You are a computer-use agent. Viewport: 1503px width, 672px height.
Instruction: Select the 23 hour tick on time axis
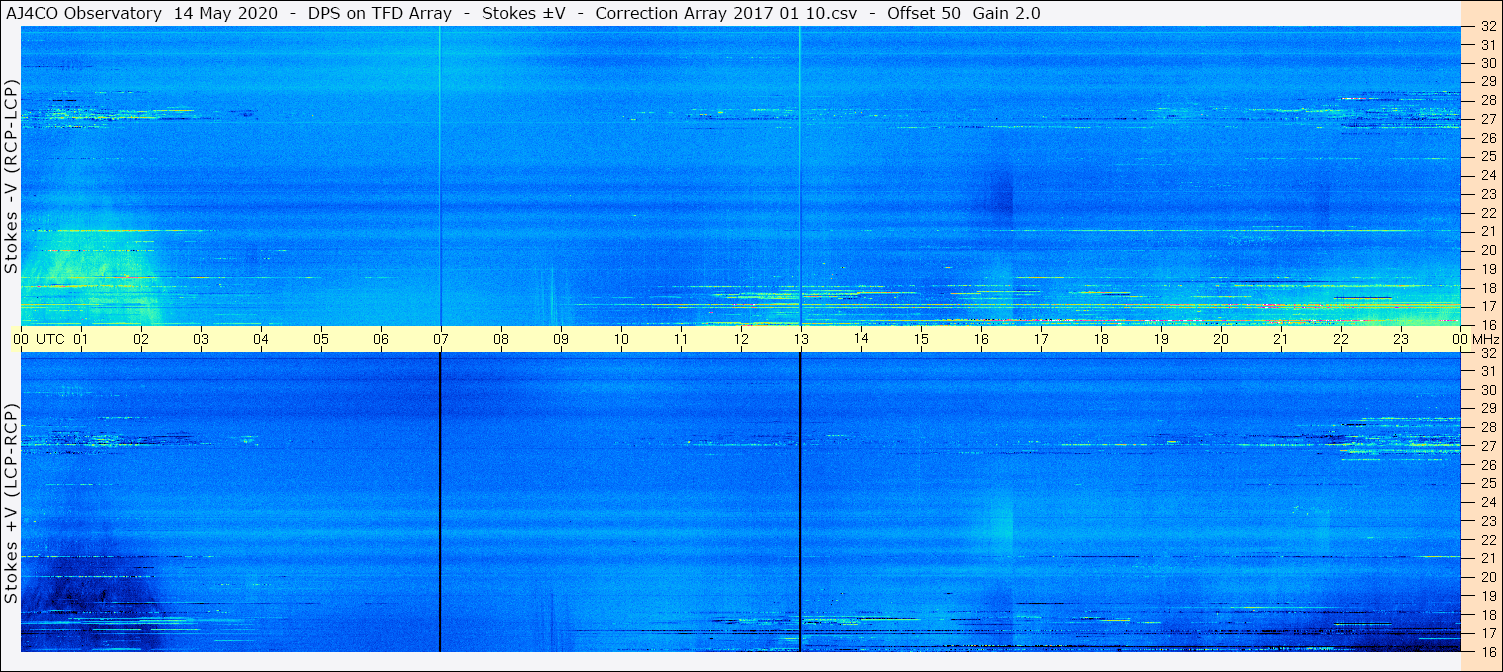(x=1401, y=340)
